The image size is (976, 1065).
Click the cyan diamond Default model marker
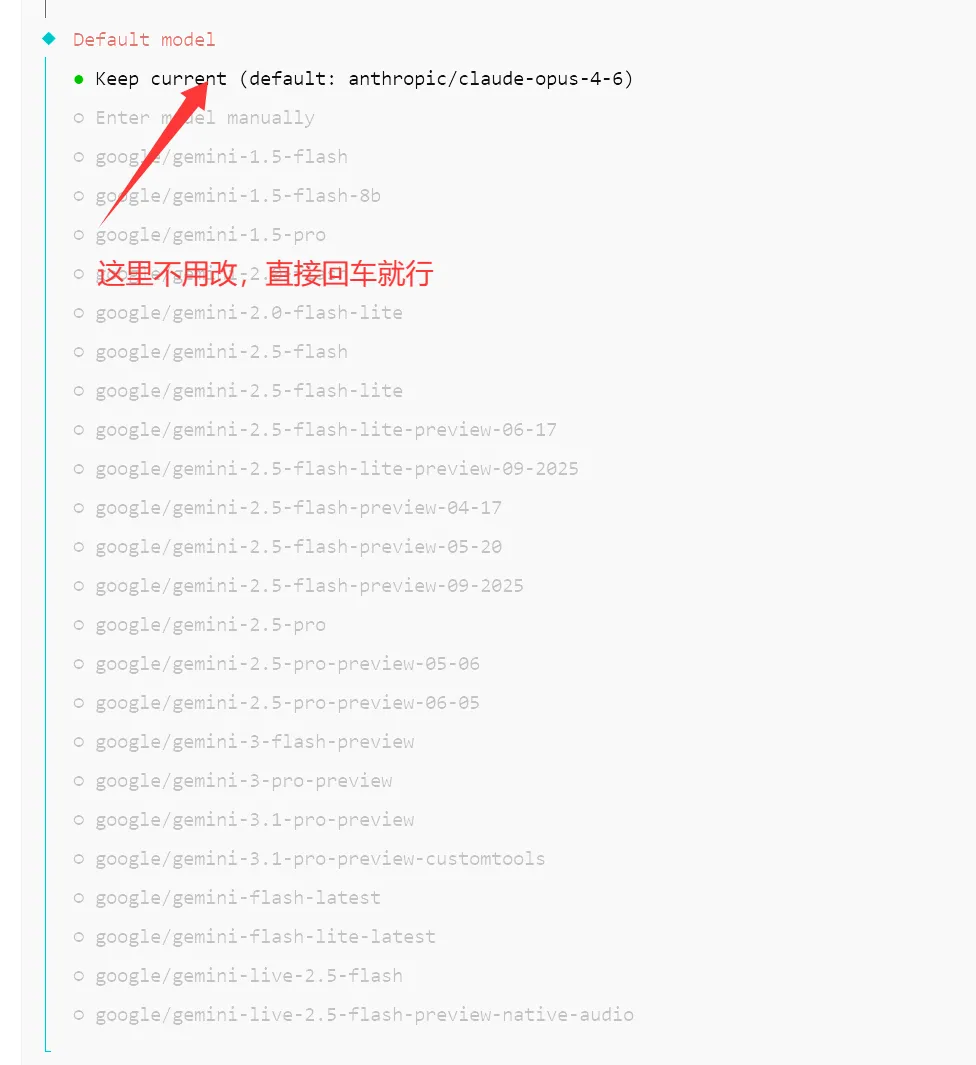49,39
